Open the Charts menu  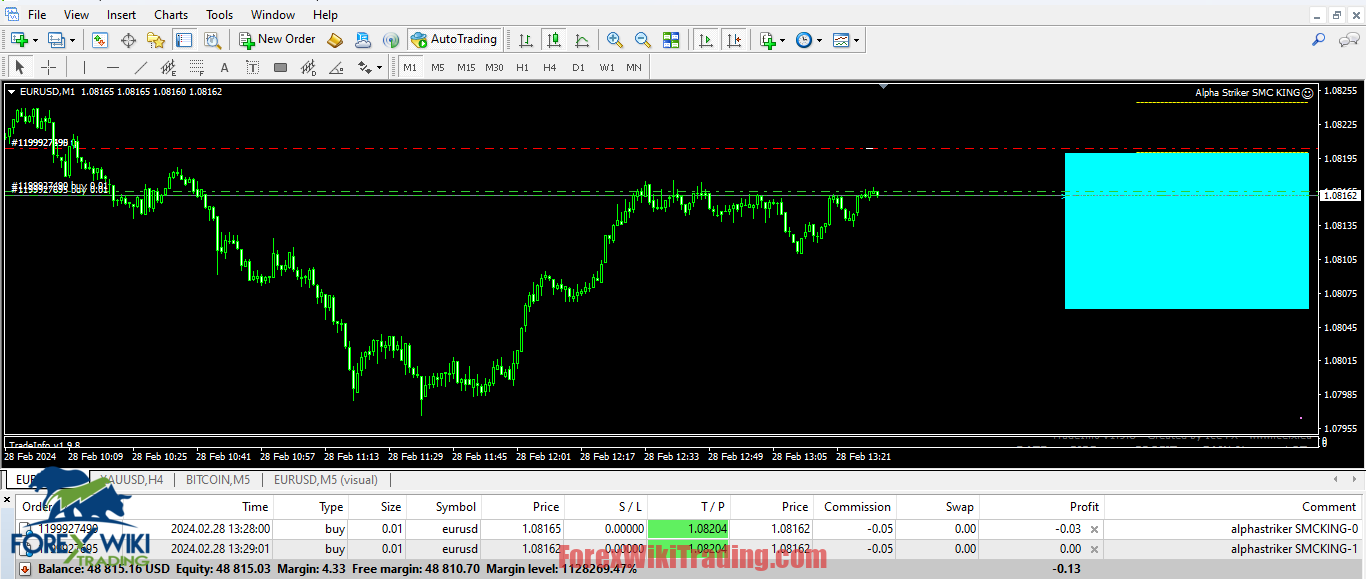click(170, 14)
